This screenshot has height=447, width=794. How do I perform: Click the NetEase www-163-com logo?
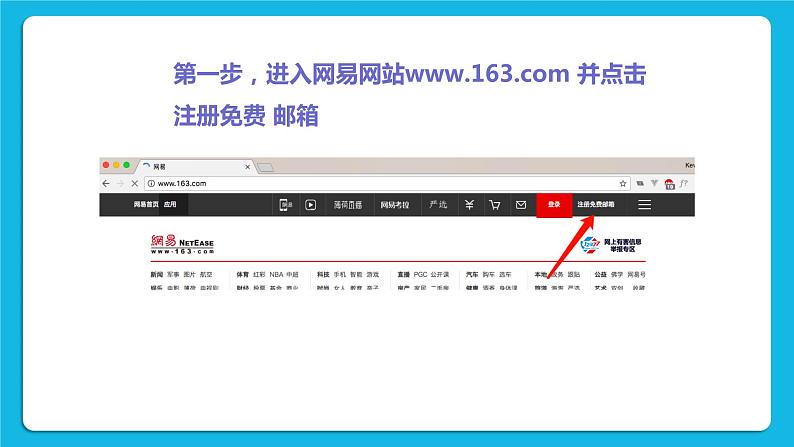[182, 244]
